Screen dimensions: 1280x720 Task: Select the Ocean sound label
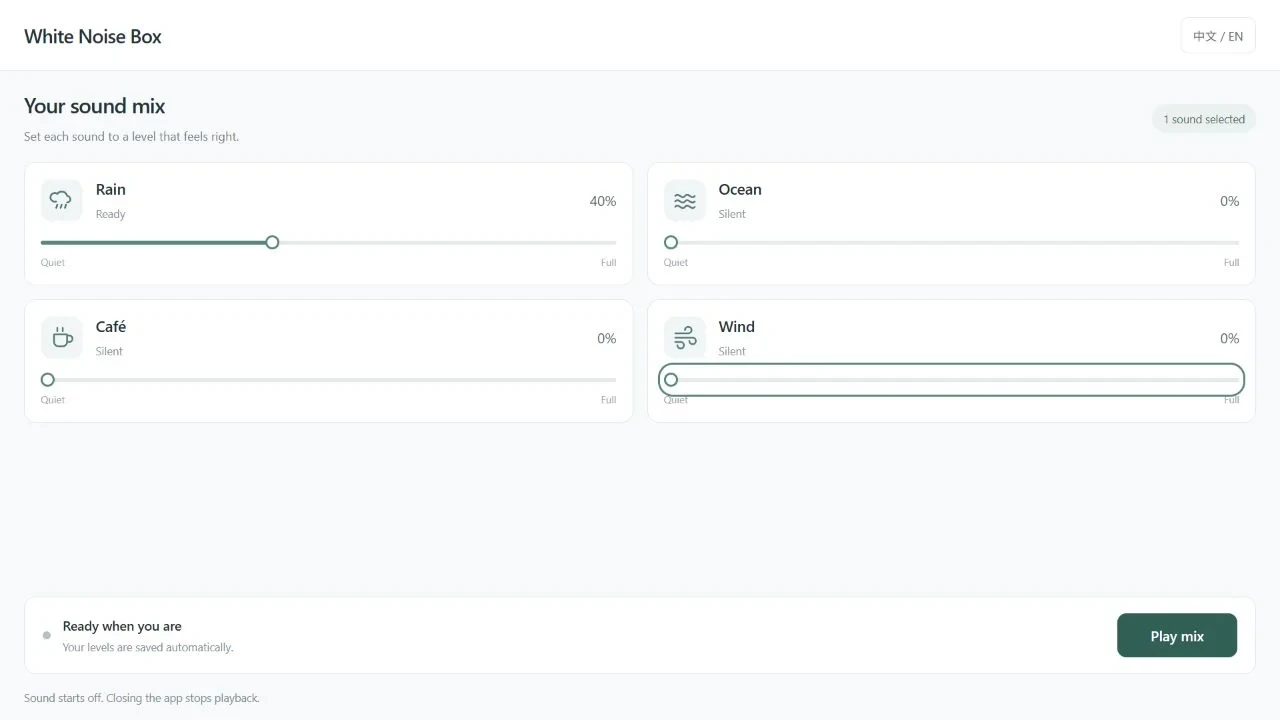(740, 189)
